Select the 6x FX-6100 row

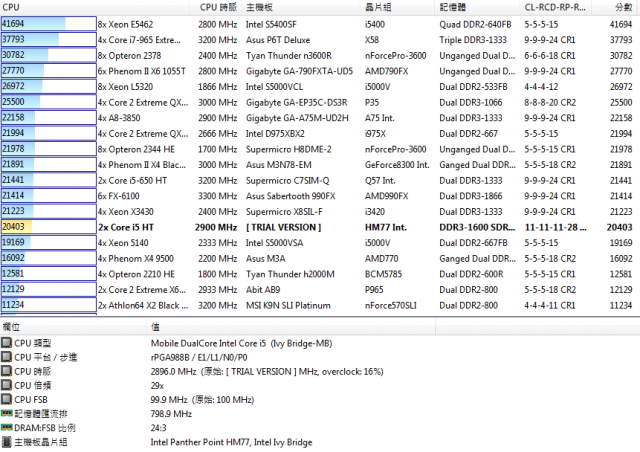pos(320,196)
